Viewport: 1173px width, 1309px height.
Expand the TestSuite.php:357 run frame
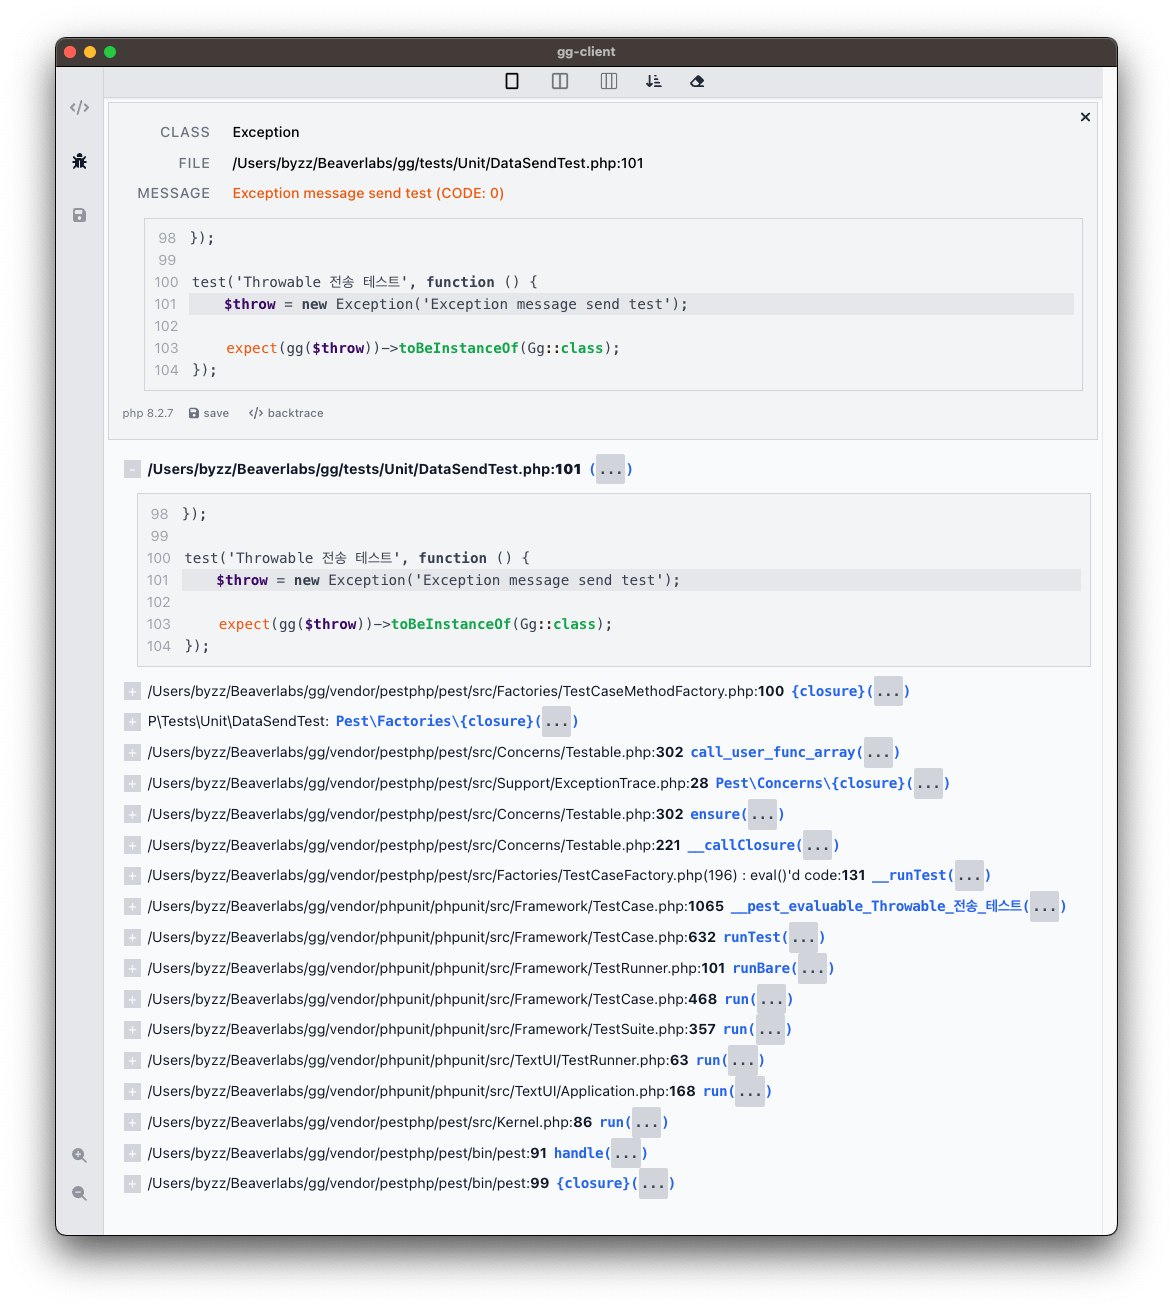(132, 1029)
